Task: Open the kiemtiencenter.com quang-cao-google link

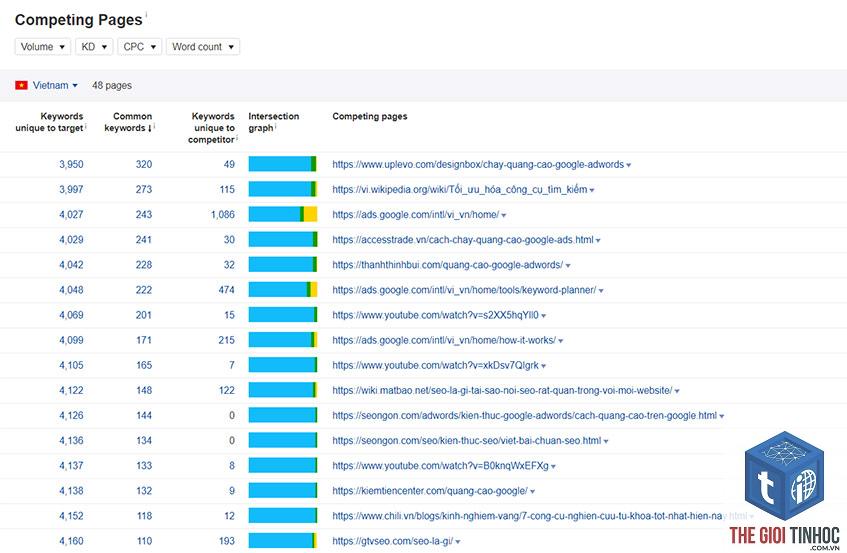Action: point(430,491)
